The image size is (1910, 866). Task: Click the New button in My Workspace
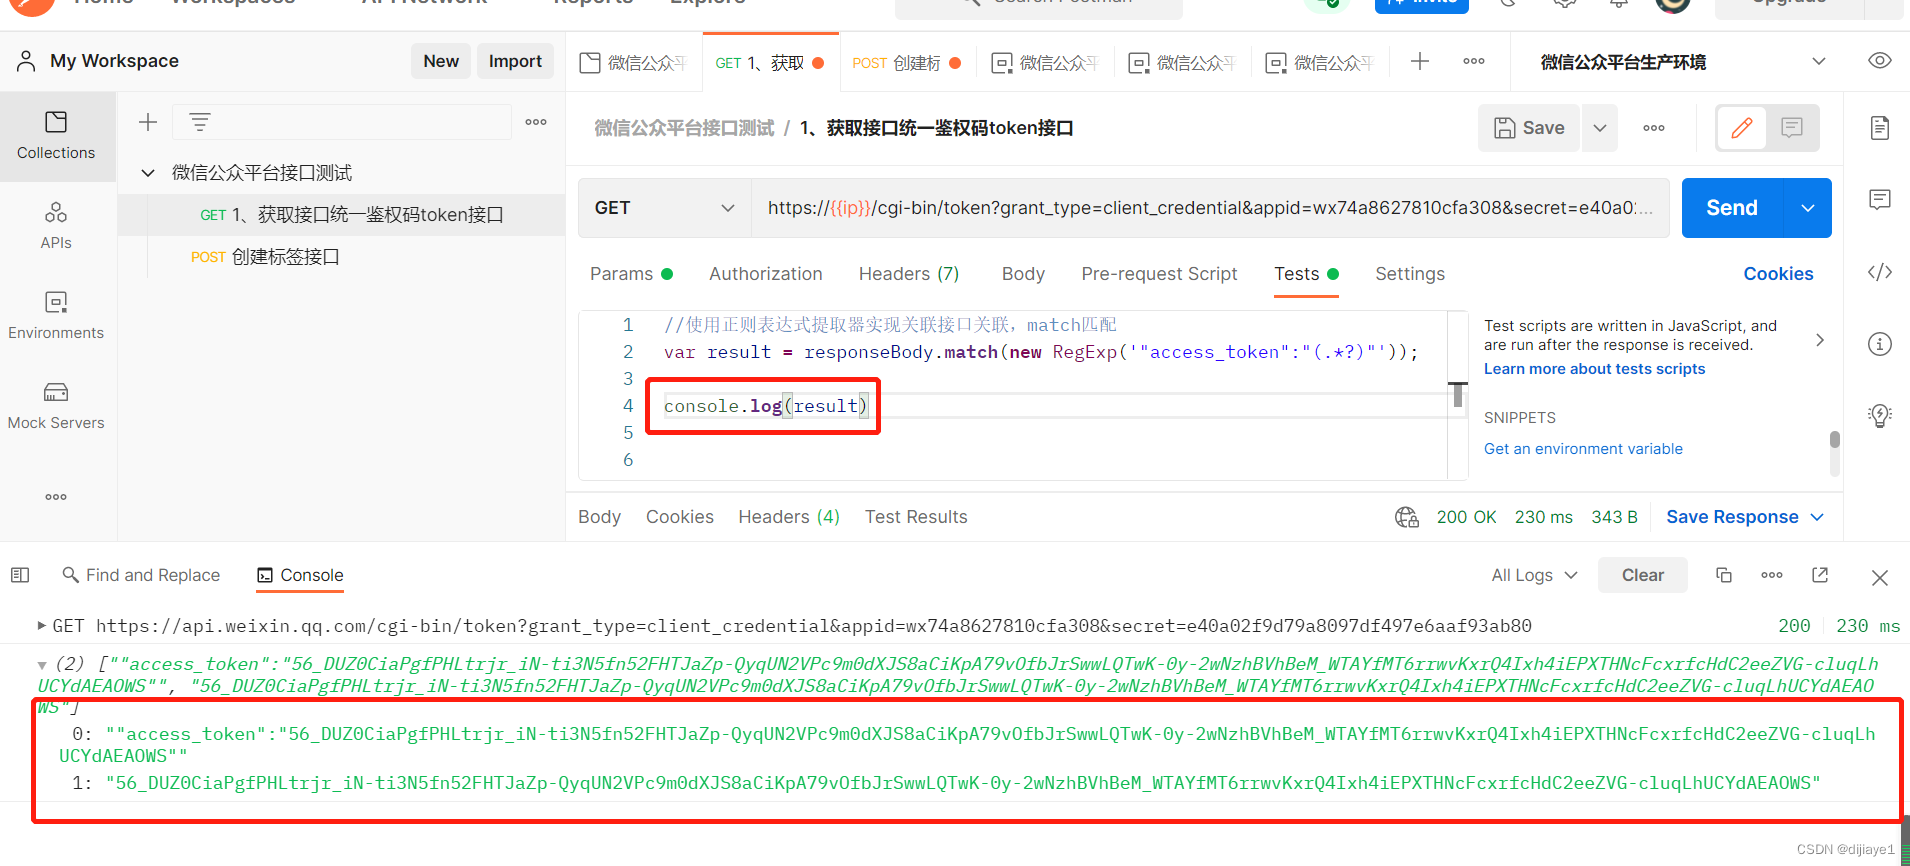click(441, 61)
